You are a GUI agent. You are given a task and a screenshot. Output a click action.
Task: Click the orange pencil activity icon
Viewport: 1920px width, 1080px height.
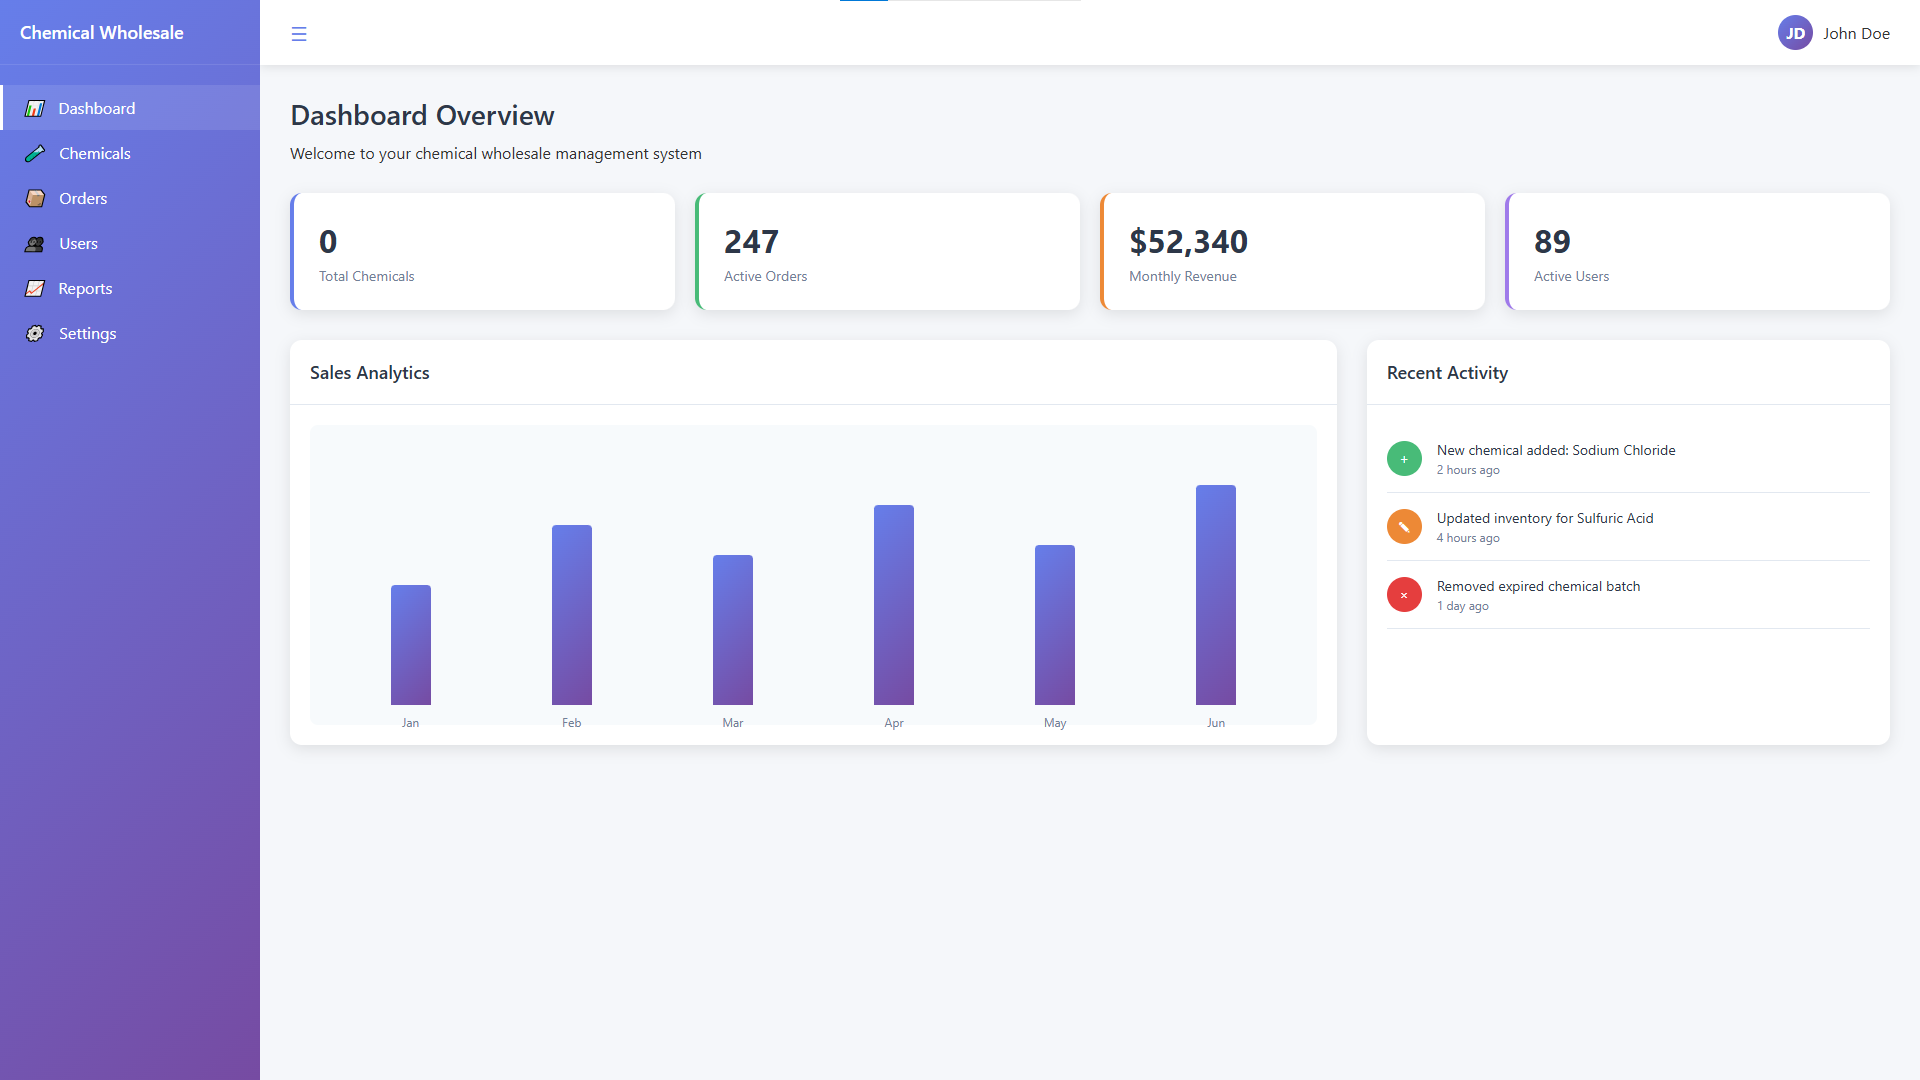click(1404, 527)
